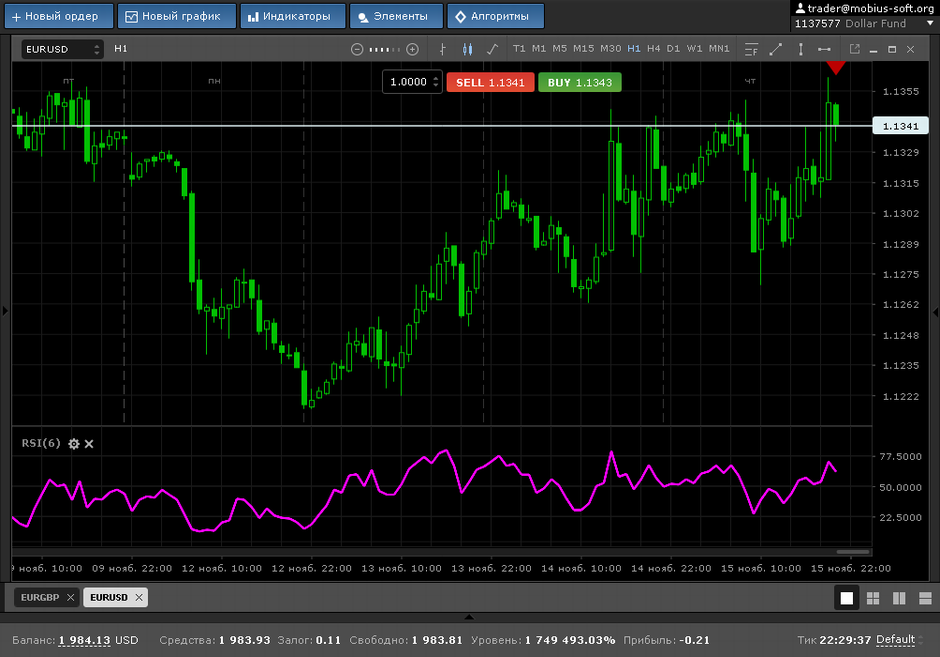Expand the bottom panel arrow

[x=469, y=617]
